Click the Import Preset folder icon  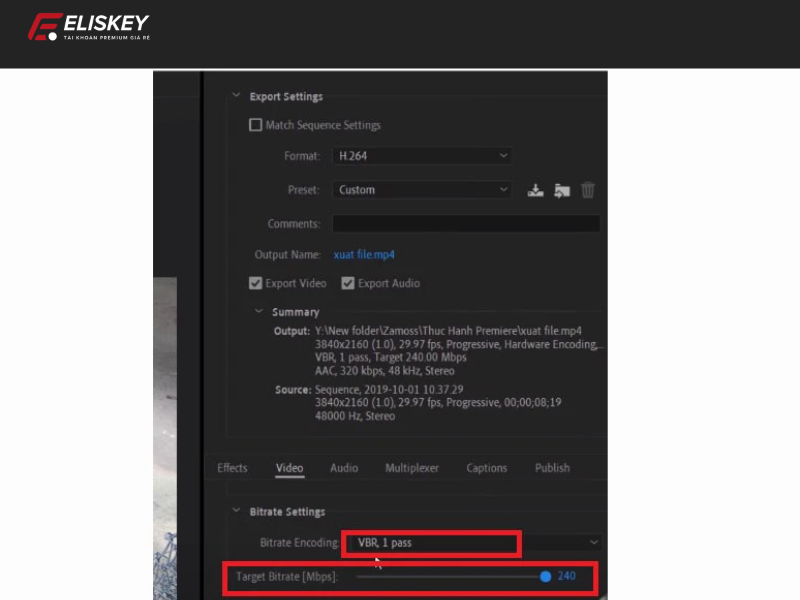coord(561,189)
